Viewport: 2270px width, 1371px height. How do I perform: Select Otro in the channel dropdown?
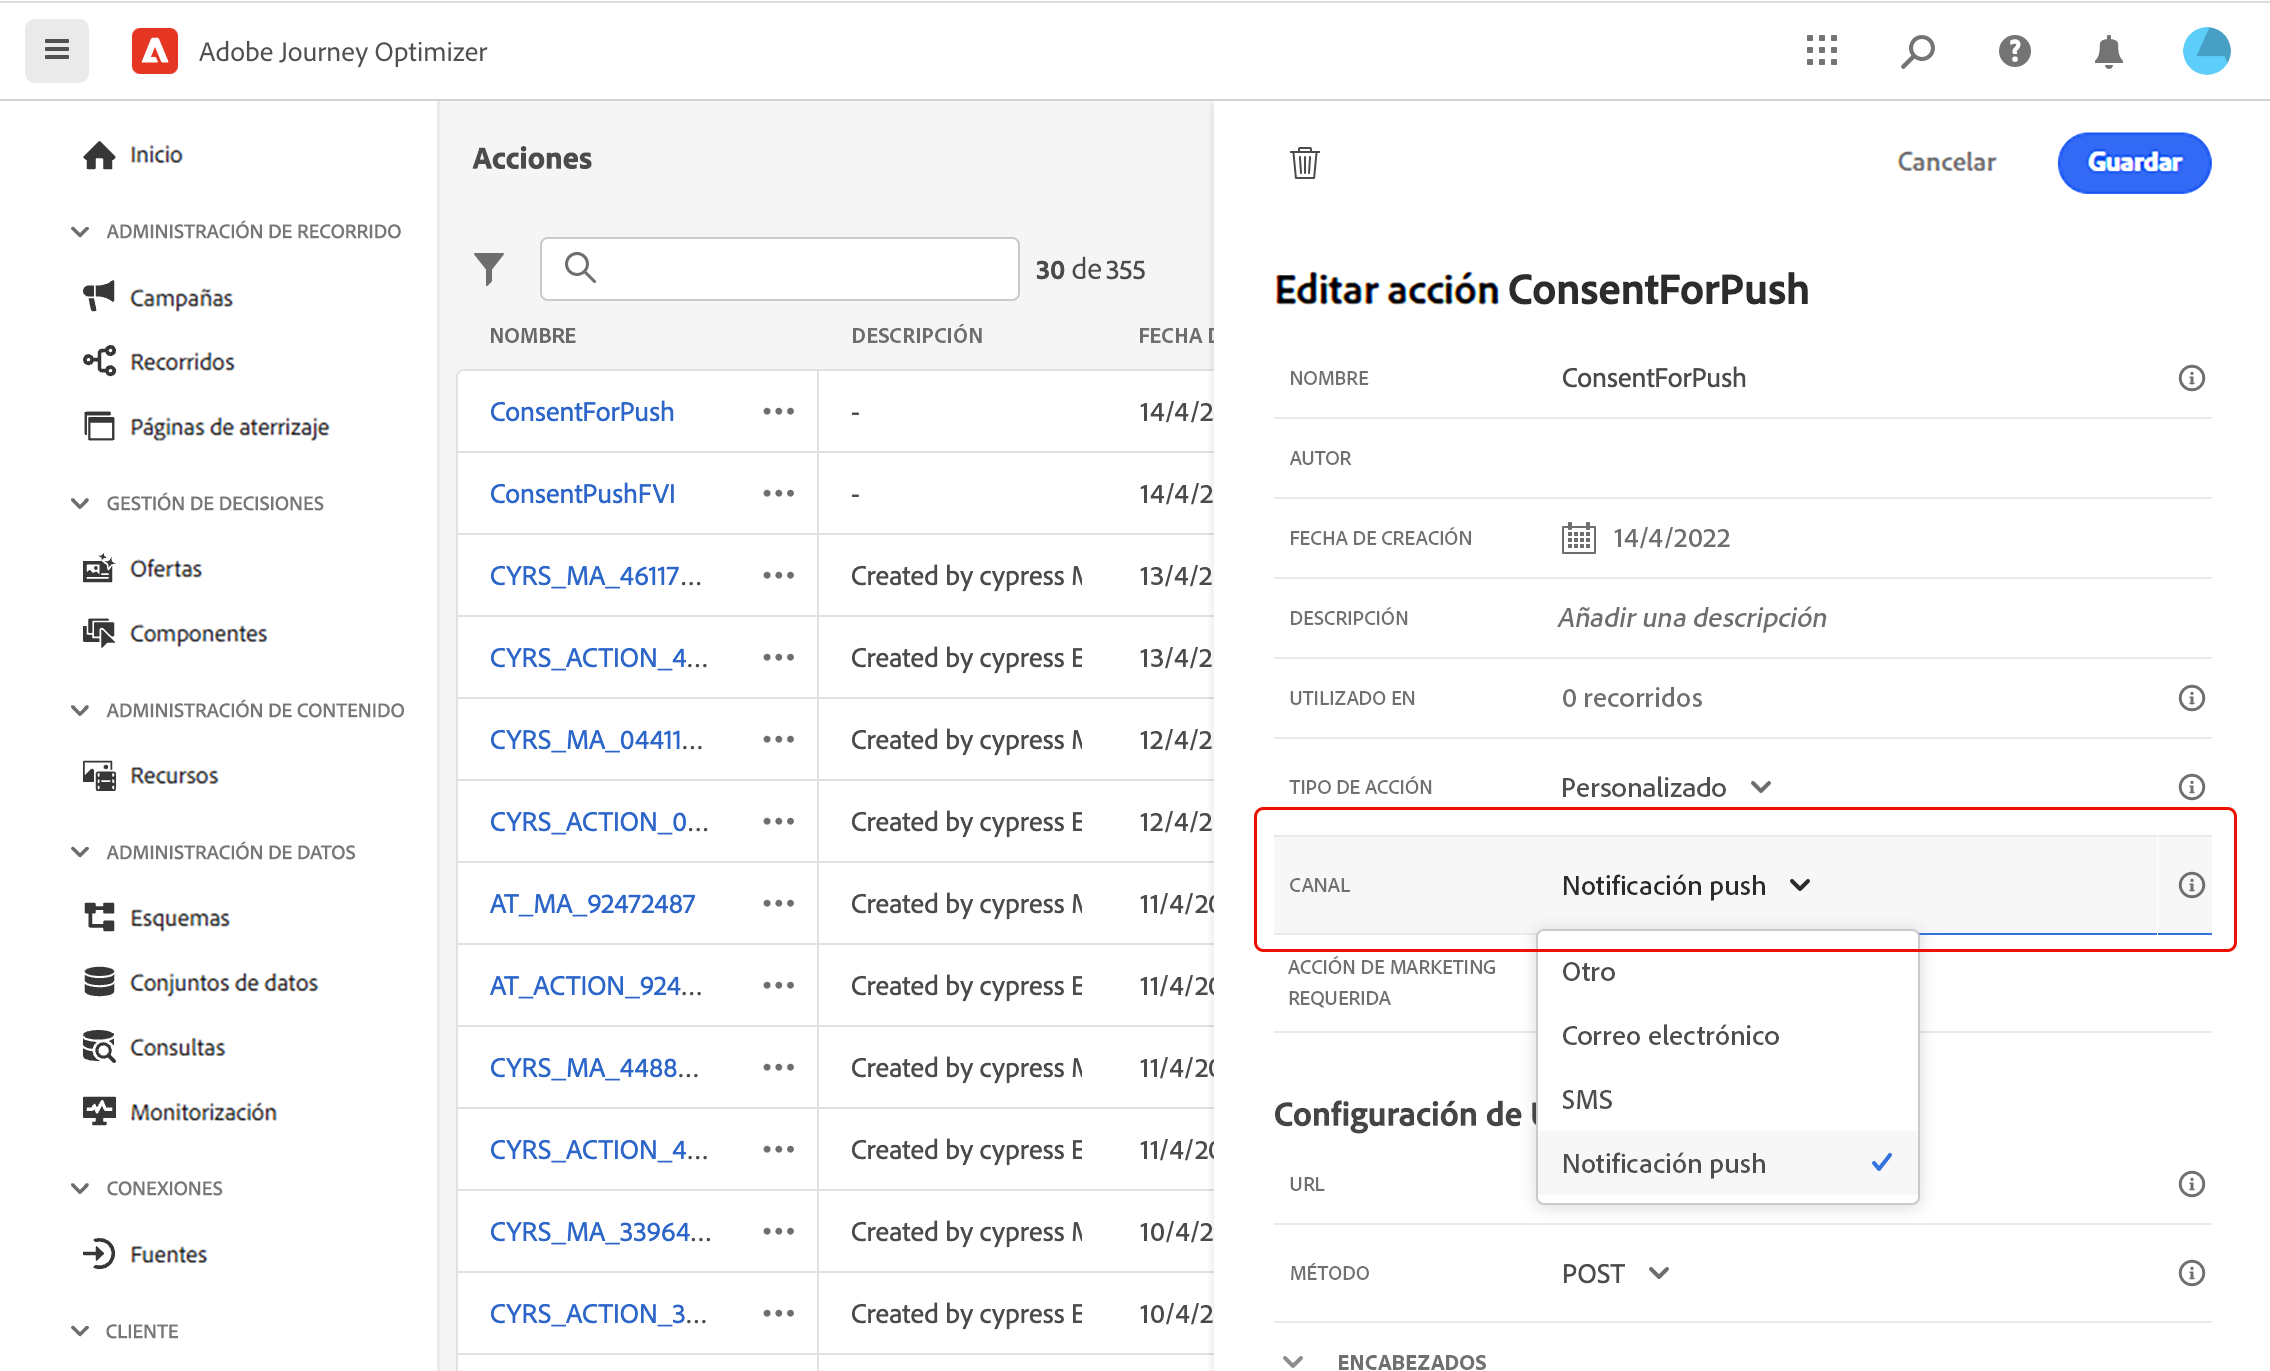point(1588,972)
